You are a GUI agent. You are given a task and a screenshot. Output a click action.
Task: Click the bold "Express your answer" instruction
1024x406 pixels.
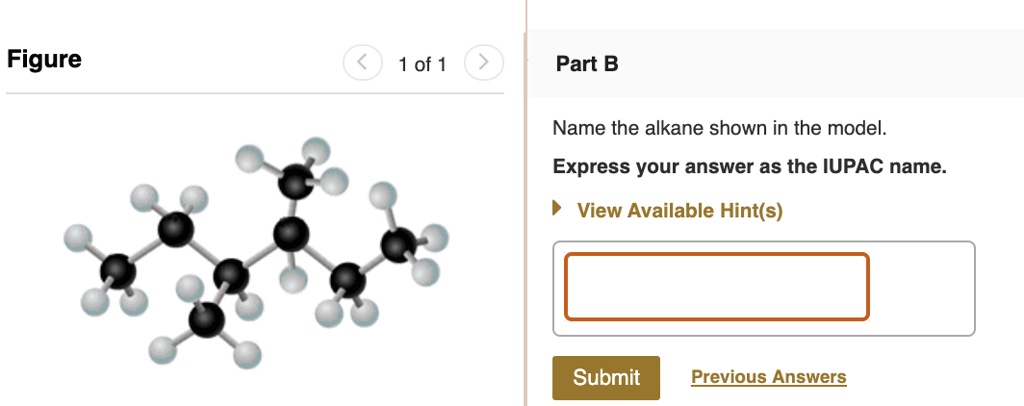point(748,166)
